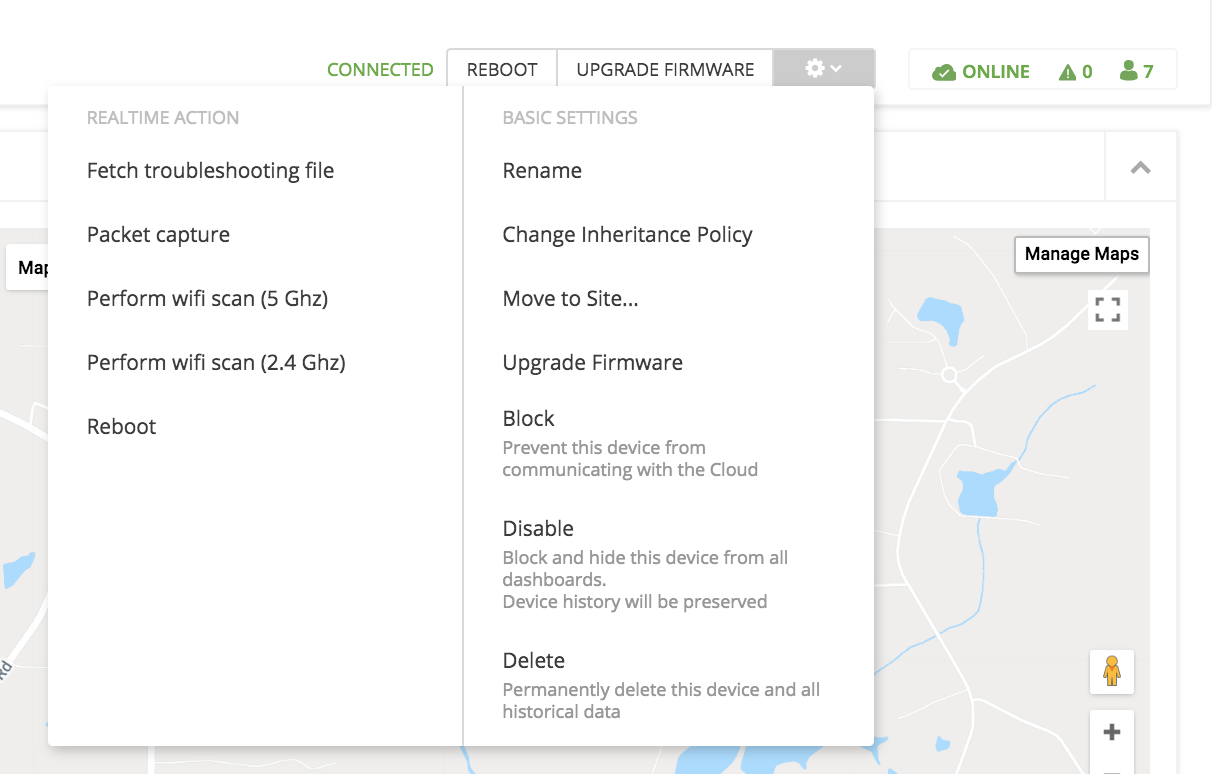Collapse the map panel with chevron
The image size is (1212, 774).
click(1140, 168)
